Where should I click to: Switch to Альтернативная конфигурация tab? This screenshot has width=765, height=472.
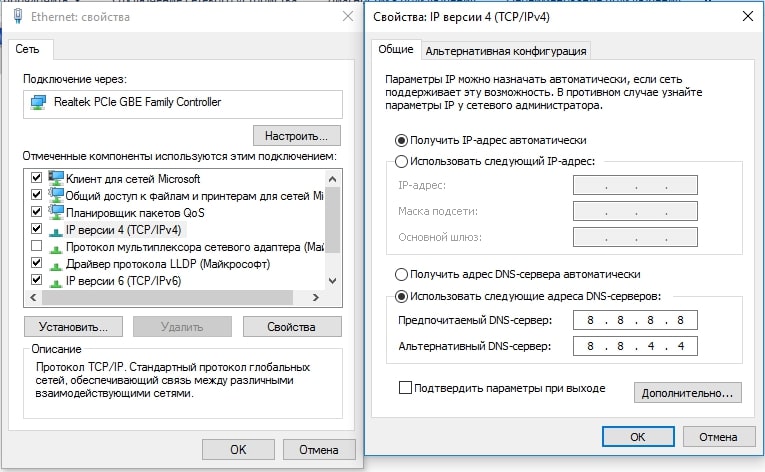pyautogui.click(x=506, y=51)
